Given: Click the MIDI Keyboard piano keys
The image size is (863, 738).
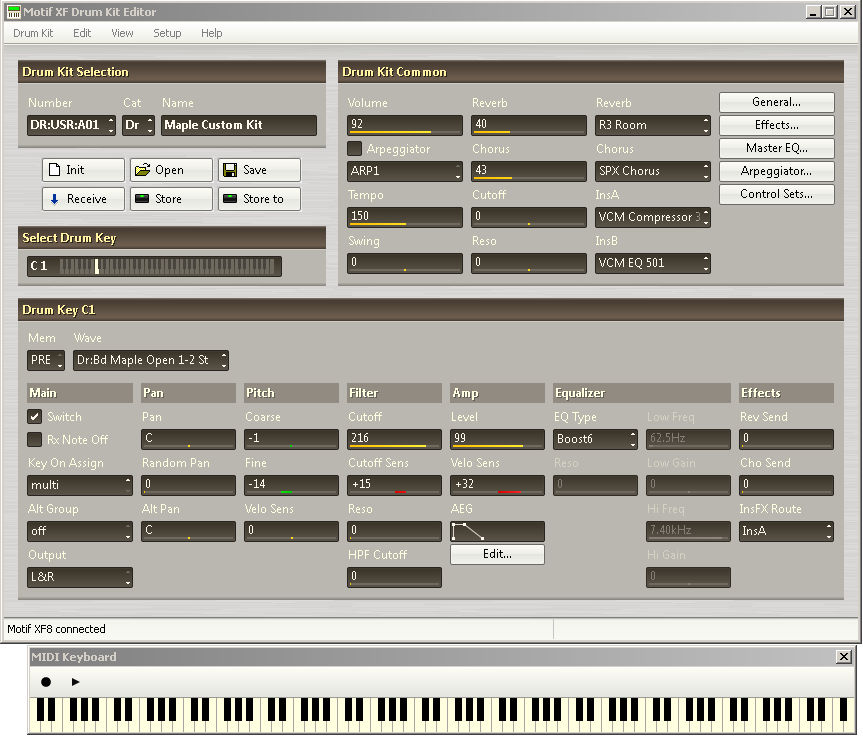Looking at the screenshot, I should [x=441, y=714].
